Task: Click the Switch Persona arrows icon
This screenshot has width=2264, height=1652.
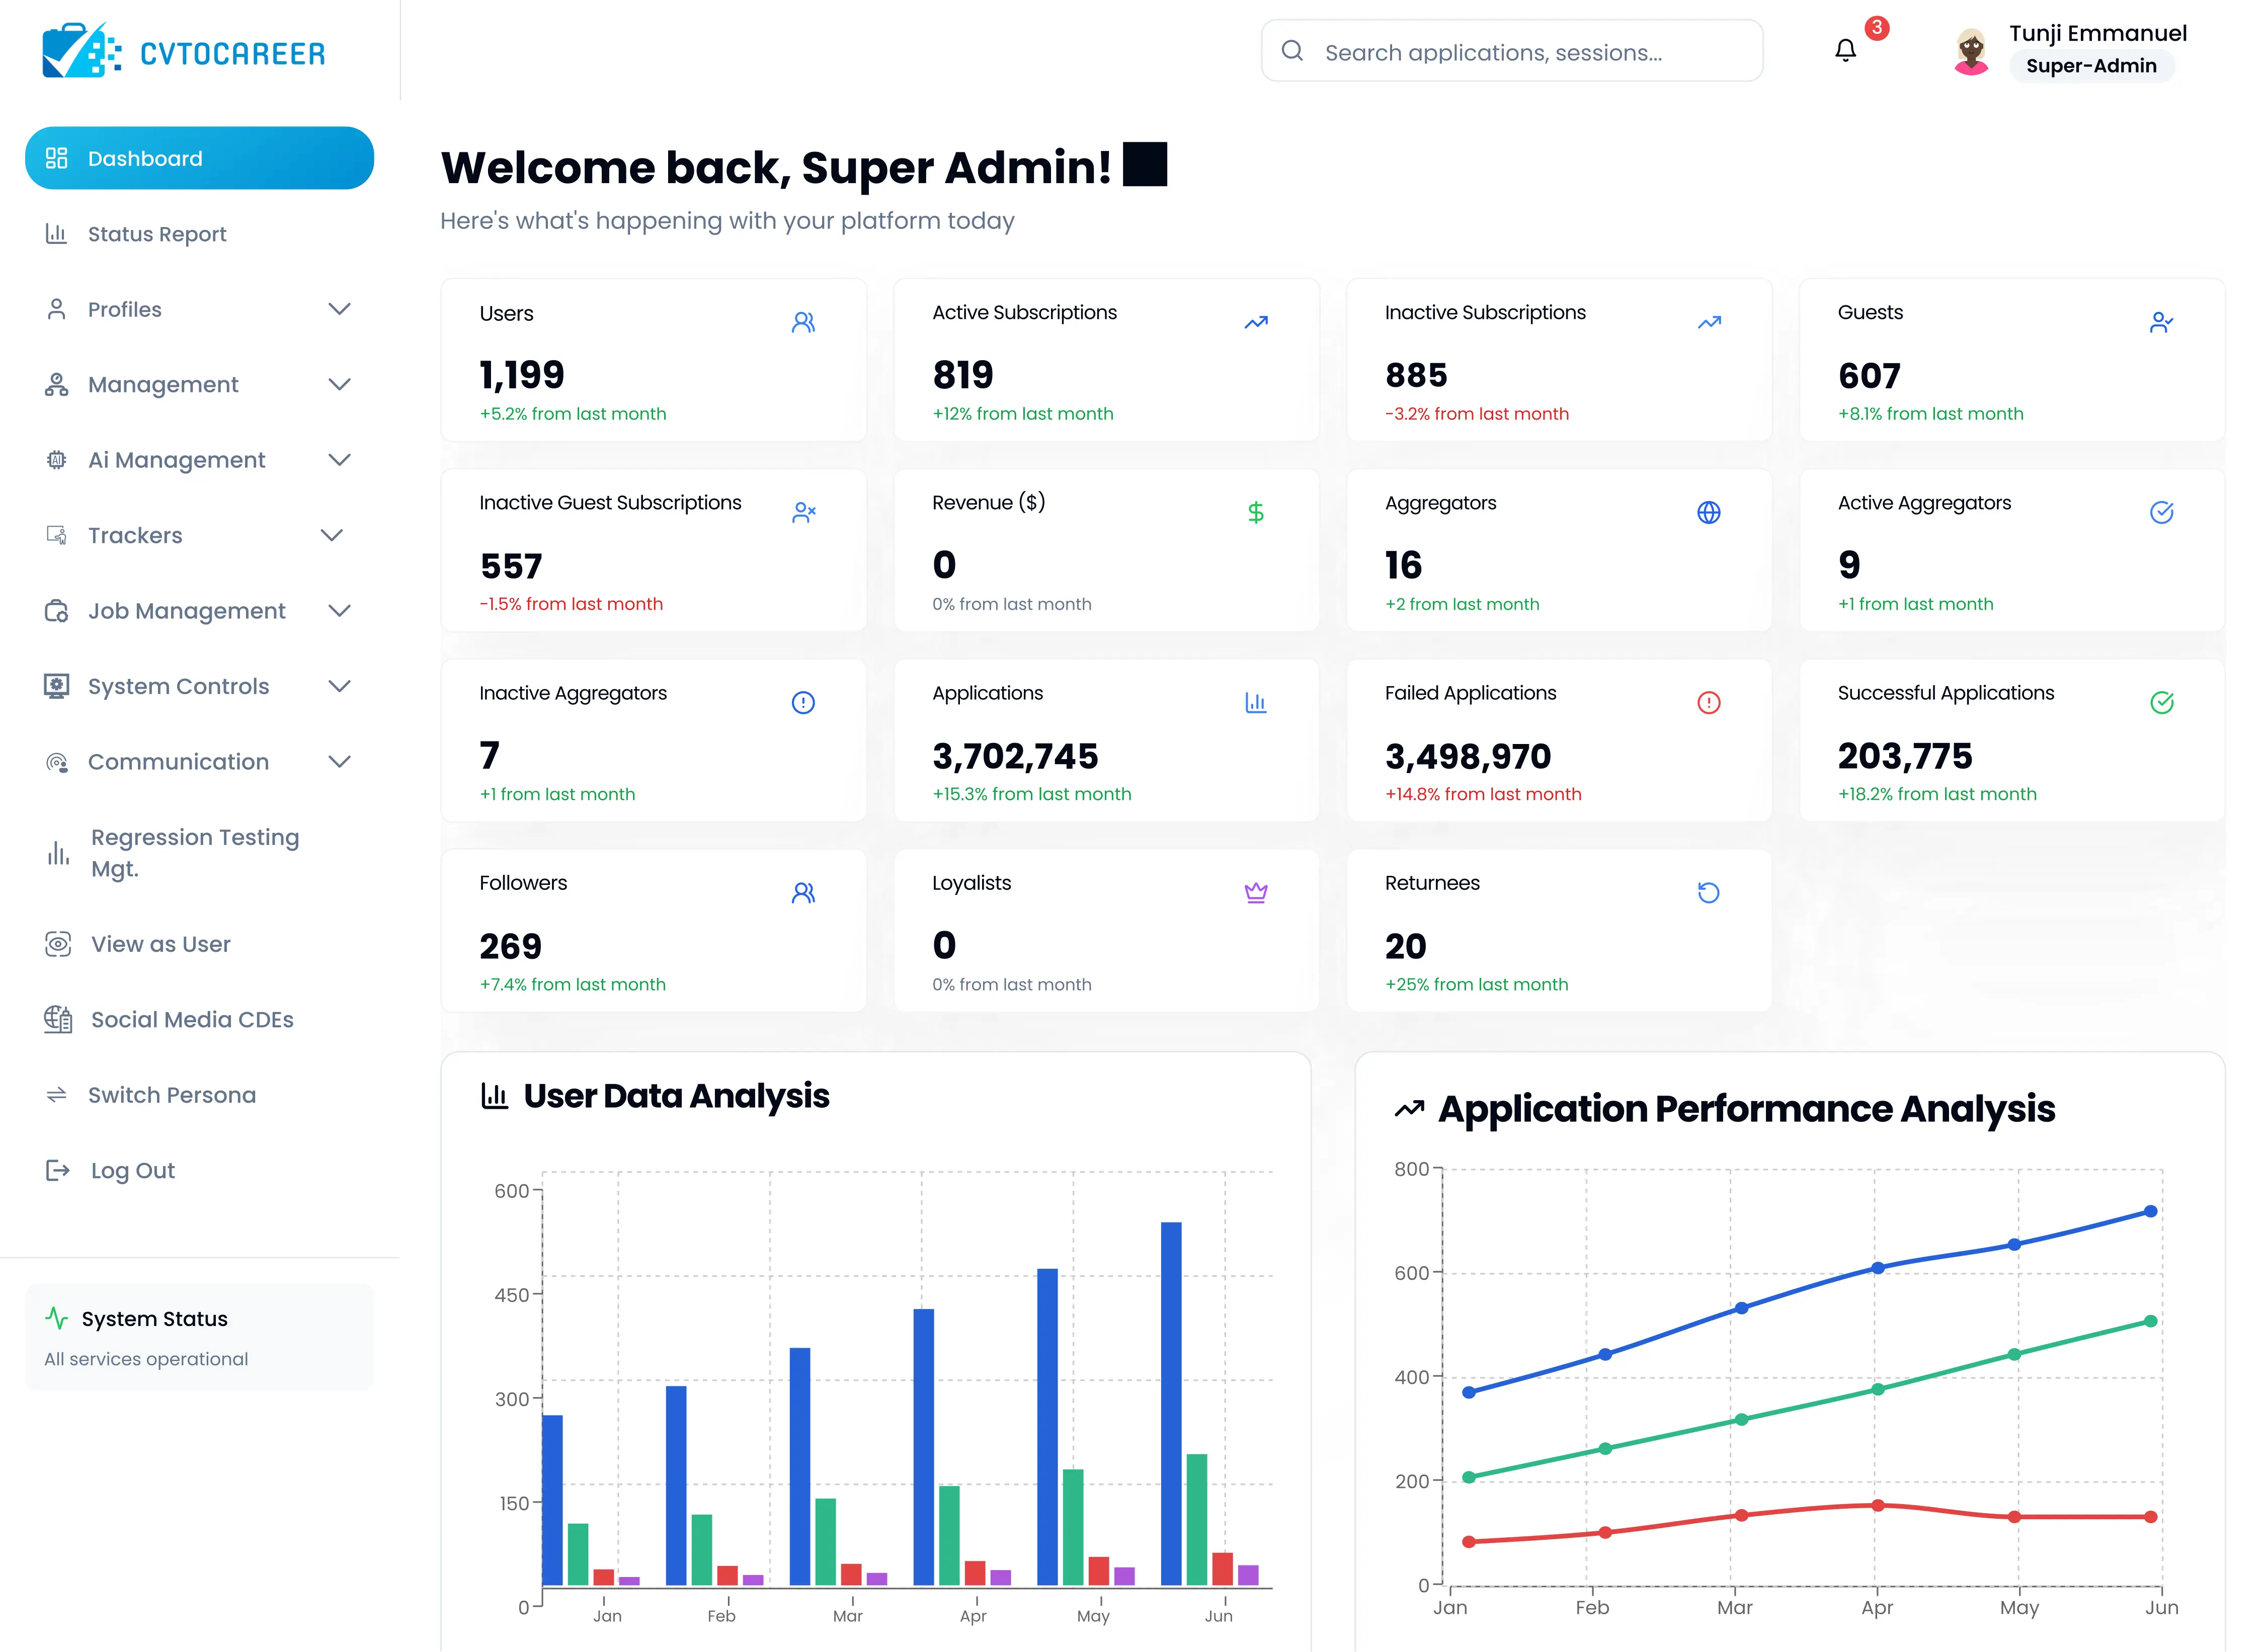Action: pos(57,1095)
